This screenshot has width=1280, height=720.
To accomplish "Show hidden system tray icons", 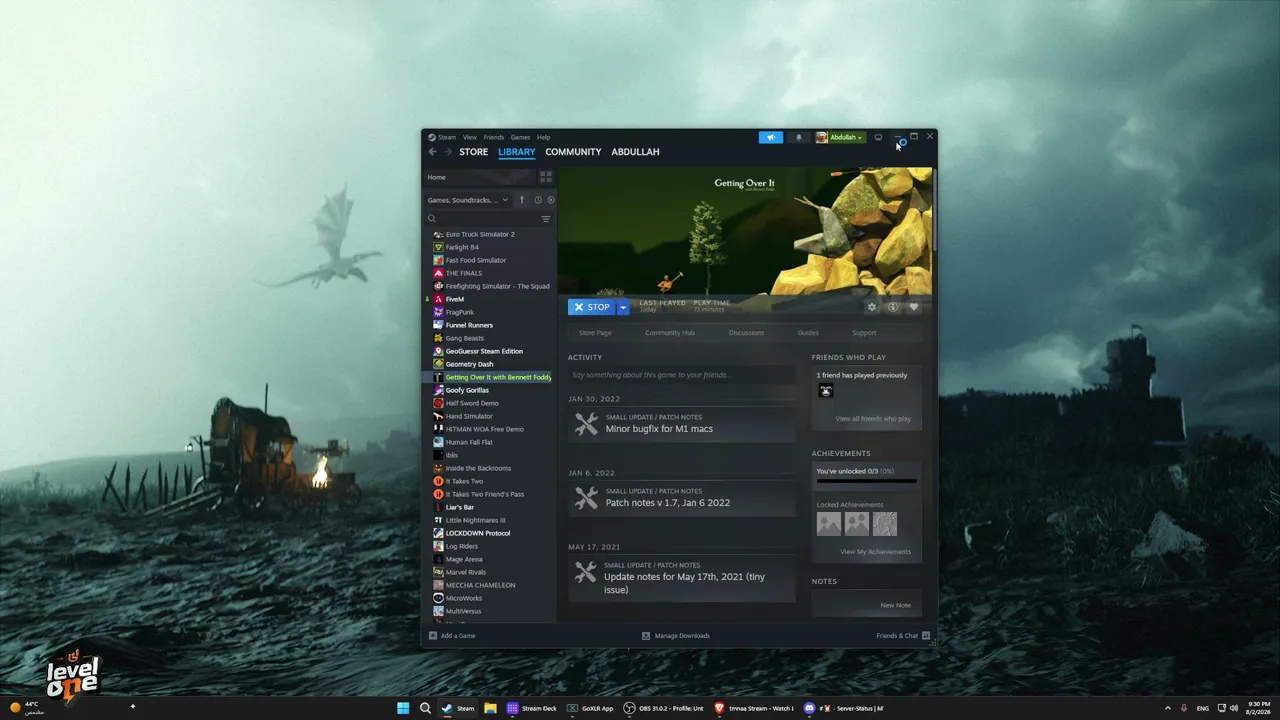I will 1167,708.
